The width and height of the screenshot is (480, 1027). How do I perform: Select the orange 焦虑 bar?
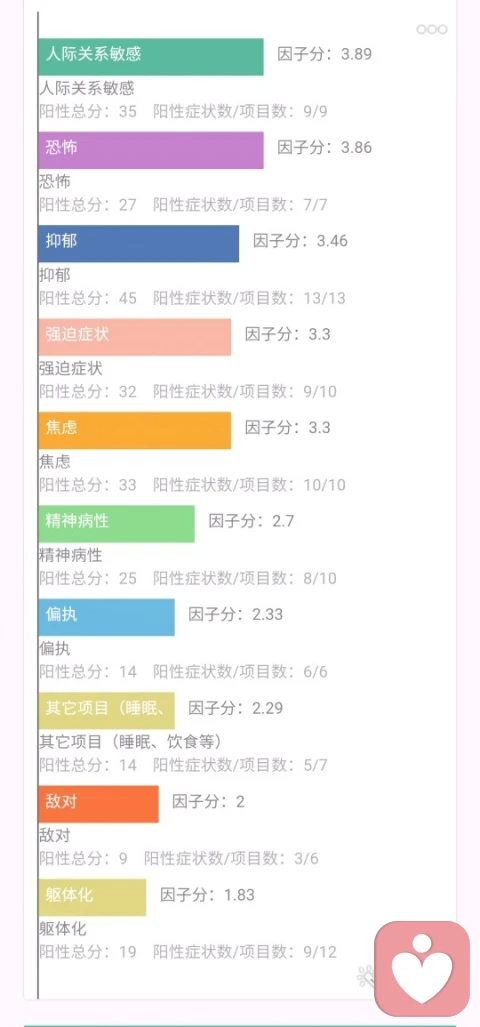[134, 430]
